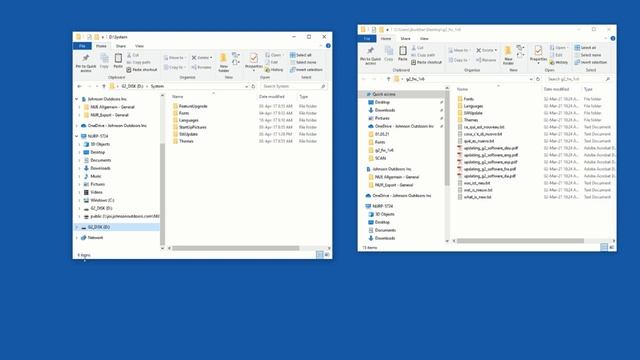Screen dimensions: 640x360
Task: Click Search System field
Action: click(293, 87)
